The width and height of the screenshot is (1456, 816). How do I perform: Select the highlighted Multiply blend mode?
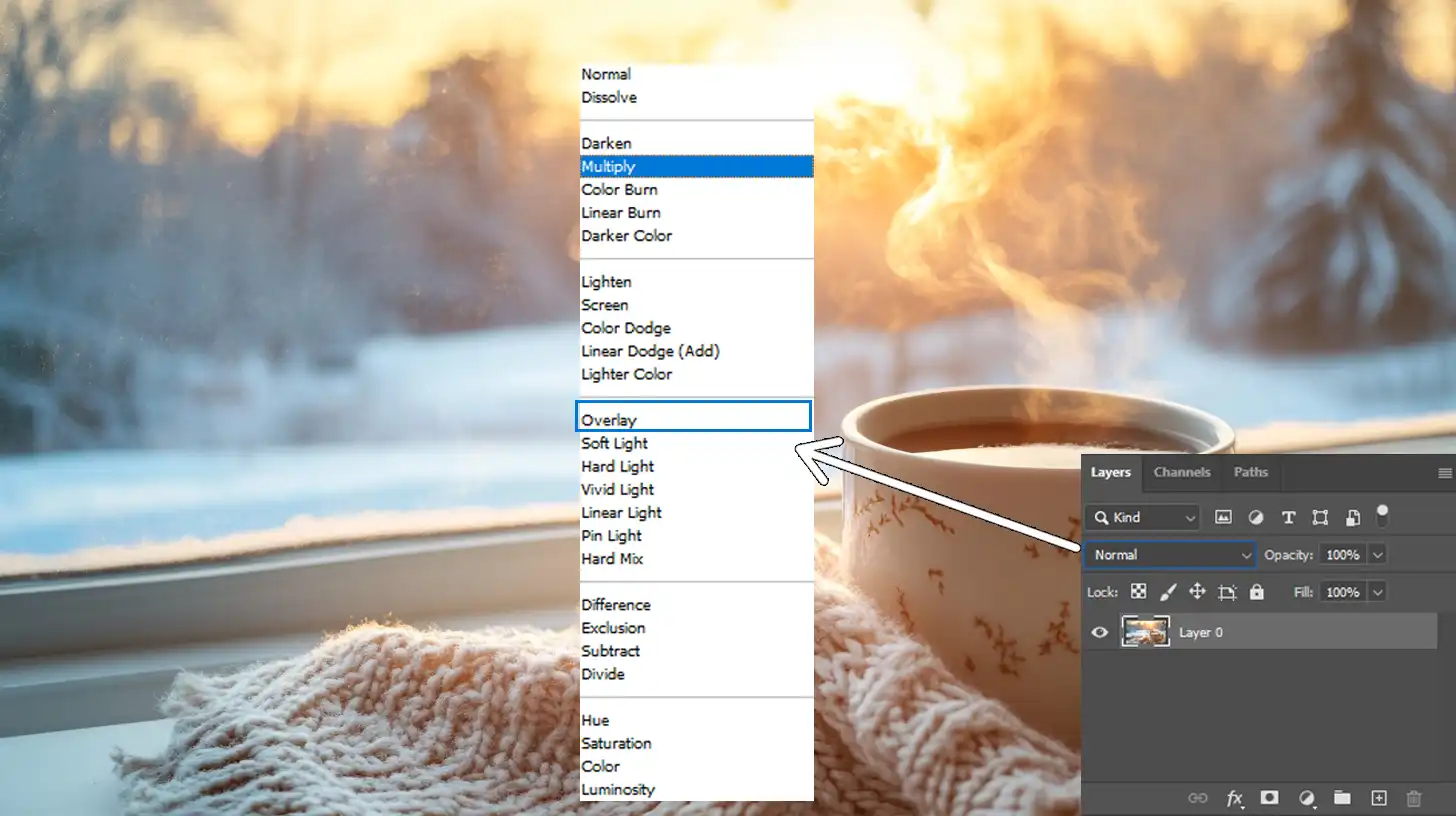pos(696,166)
